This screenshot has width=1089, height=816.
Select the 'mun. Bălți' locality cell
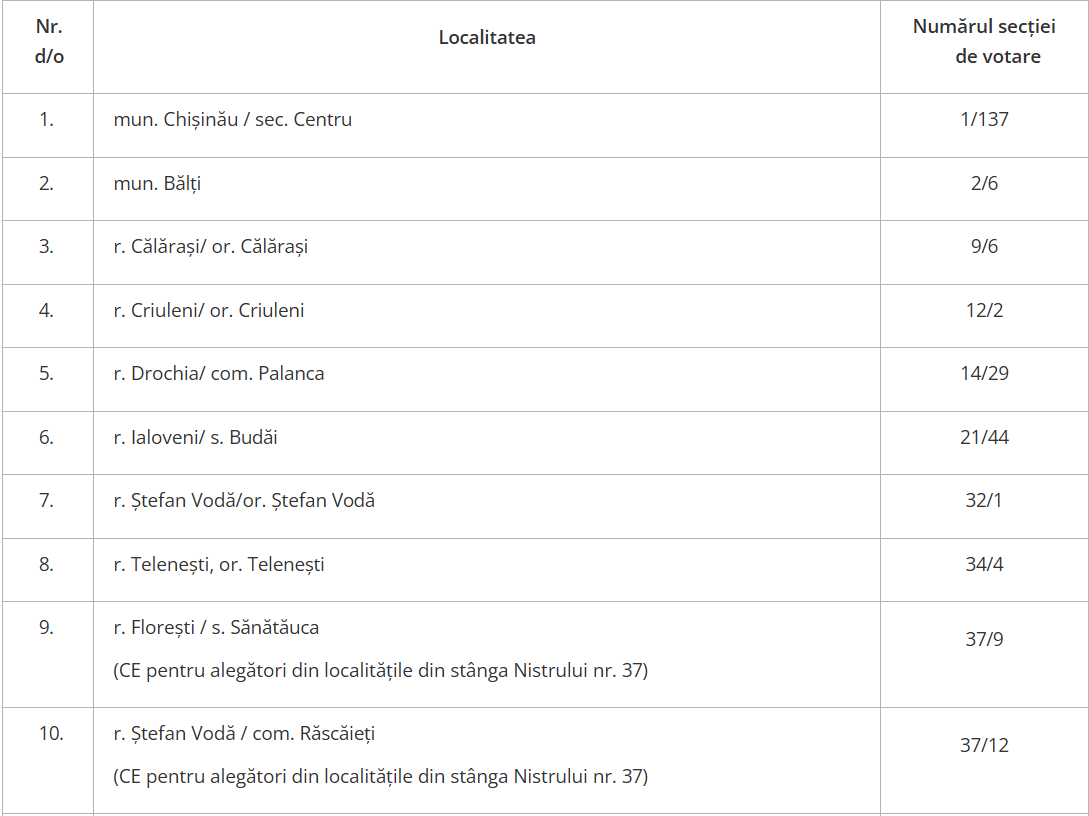click(157, 183)
